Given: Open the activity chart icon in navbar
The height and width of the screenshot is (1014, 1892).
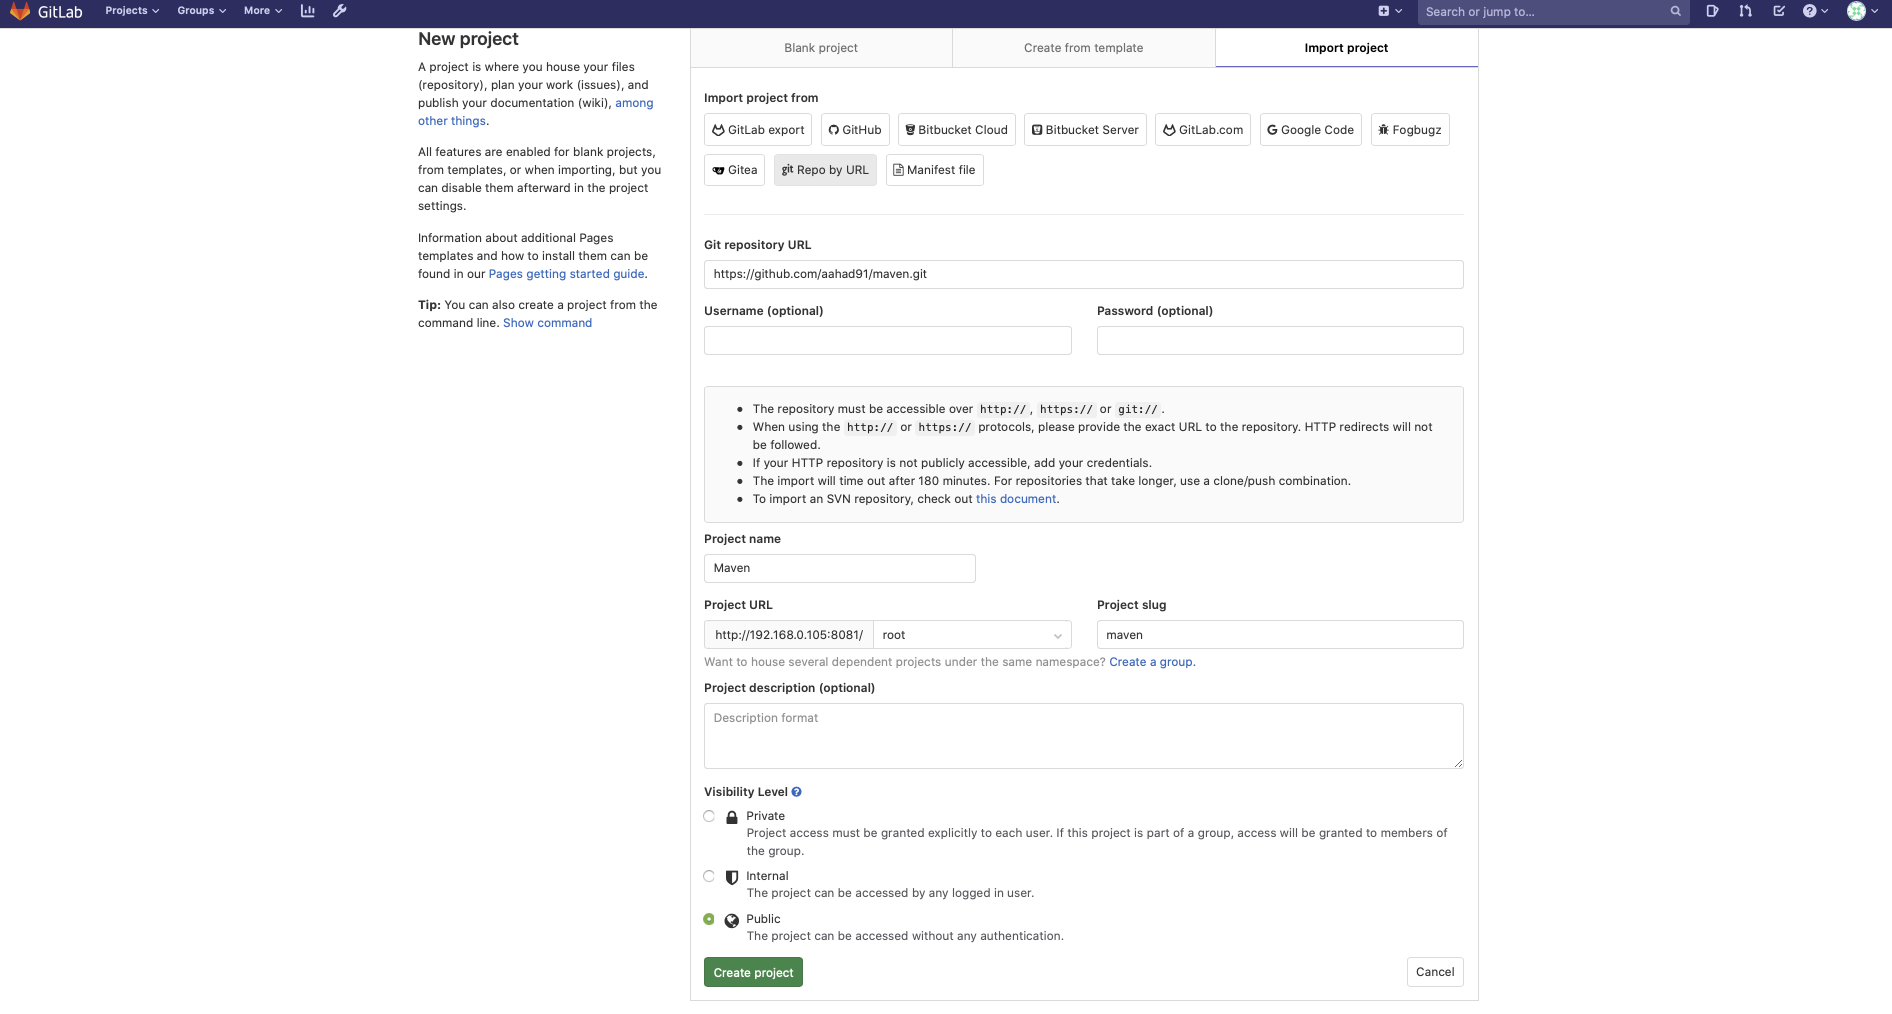Looking at the screenshot, I should pyautogui.click(x=308, y=11).
